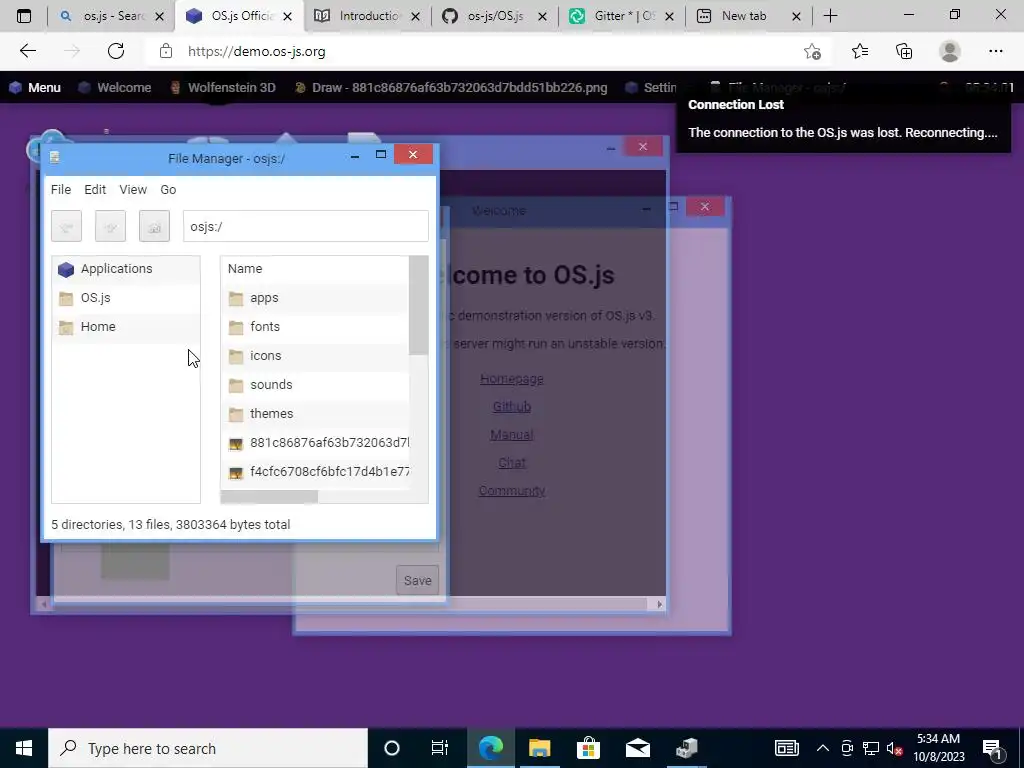Open the Community link in Welcome window
Viewport: 1024px width, 768px height.
(511, 491)
